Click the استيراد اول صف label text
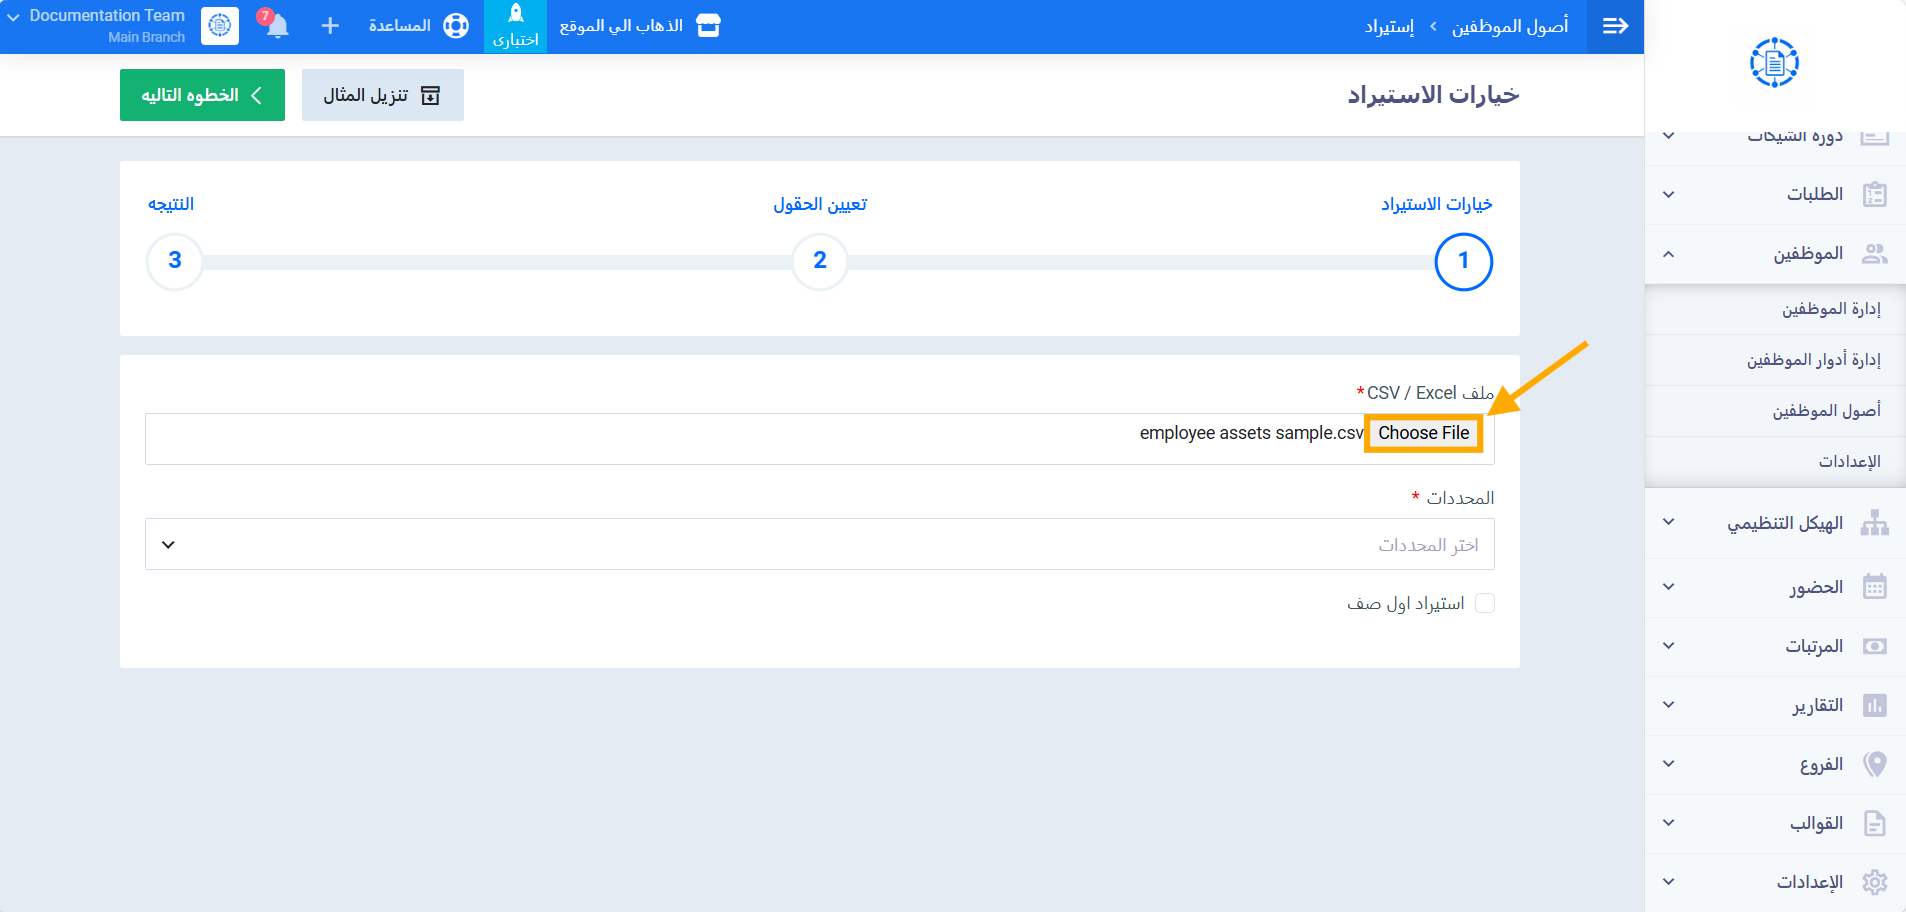Screen dimensions: 1906x912 (x=1405, y=603)
